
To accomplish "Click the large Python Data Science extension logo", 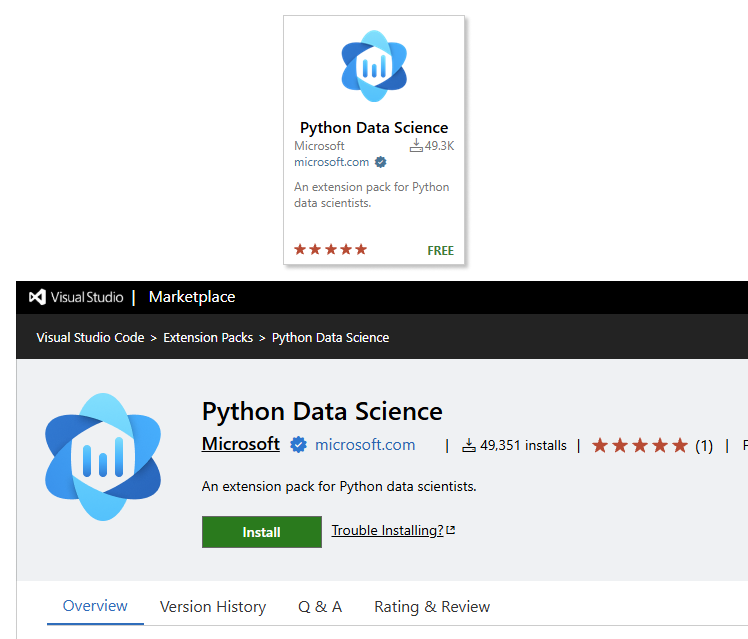I will coord(103,457).
